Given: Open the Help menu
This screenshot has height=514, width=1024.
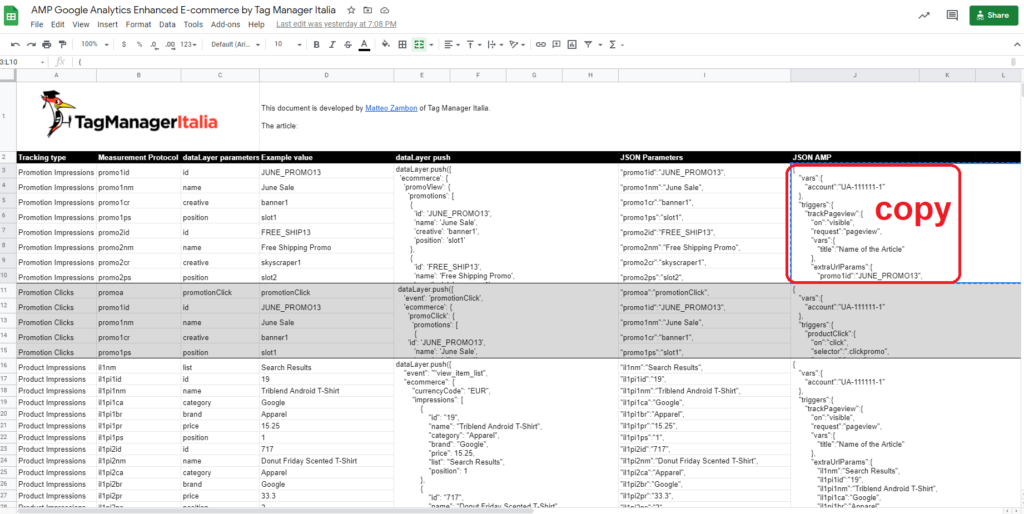Looking at the screenshot, I should tap(257, 24).
